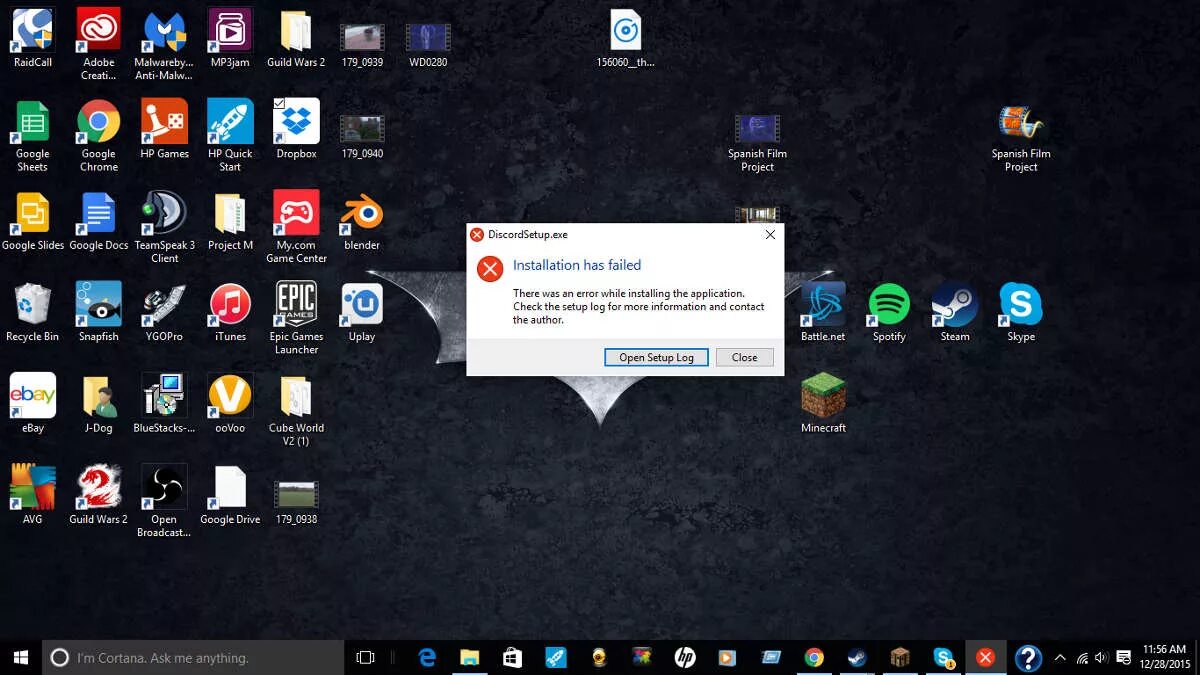The width and height of the screenshot is (1200, 675).
Task: Select the YGOPro shortcut
Action: pos(164,312)
